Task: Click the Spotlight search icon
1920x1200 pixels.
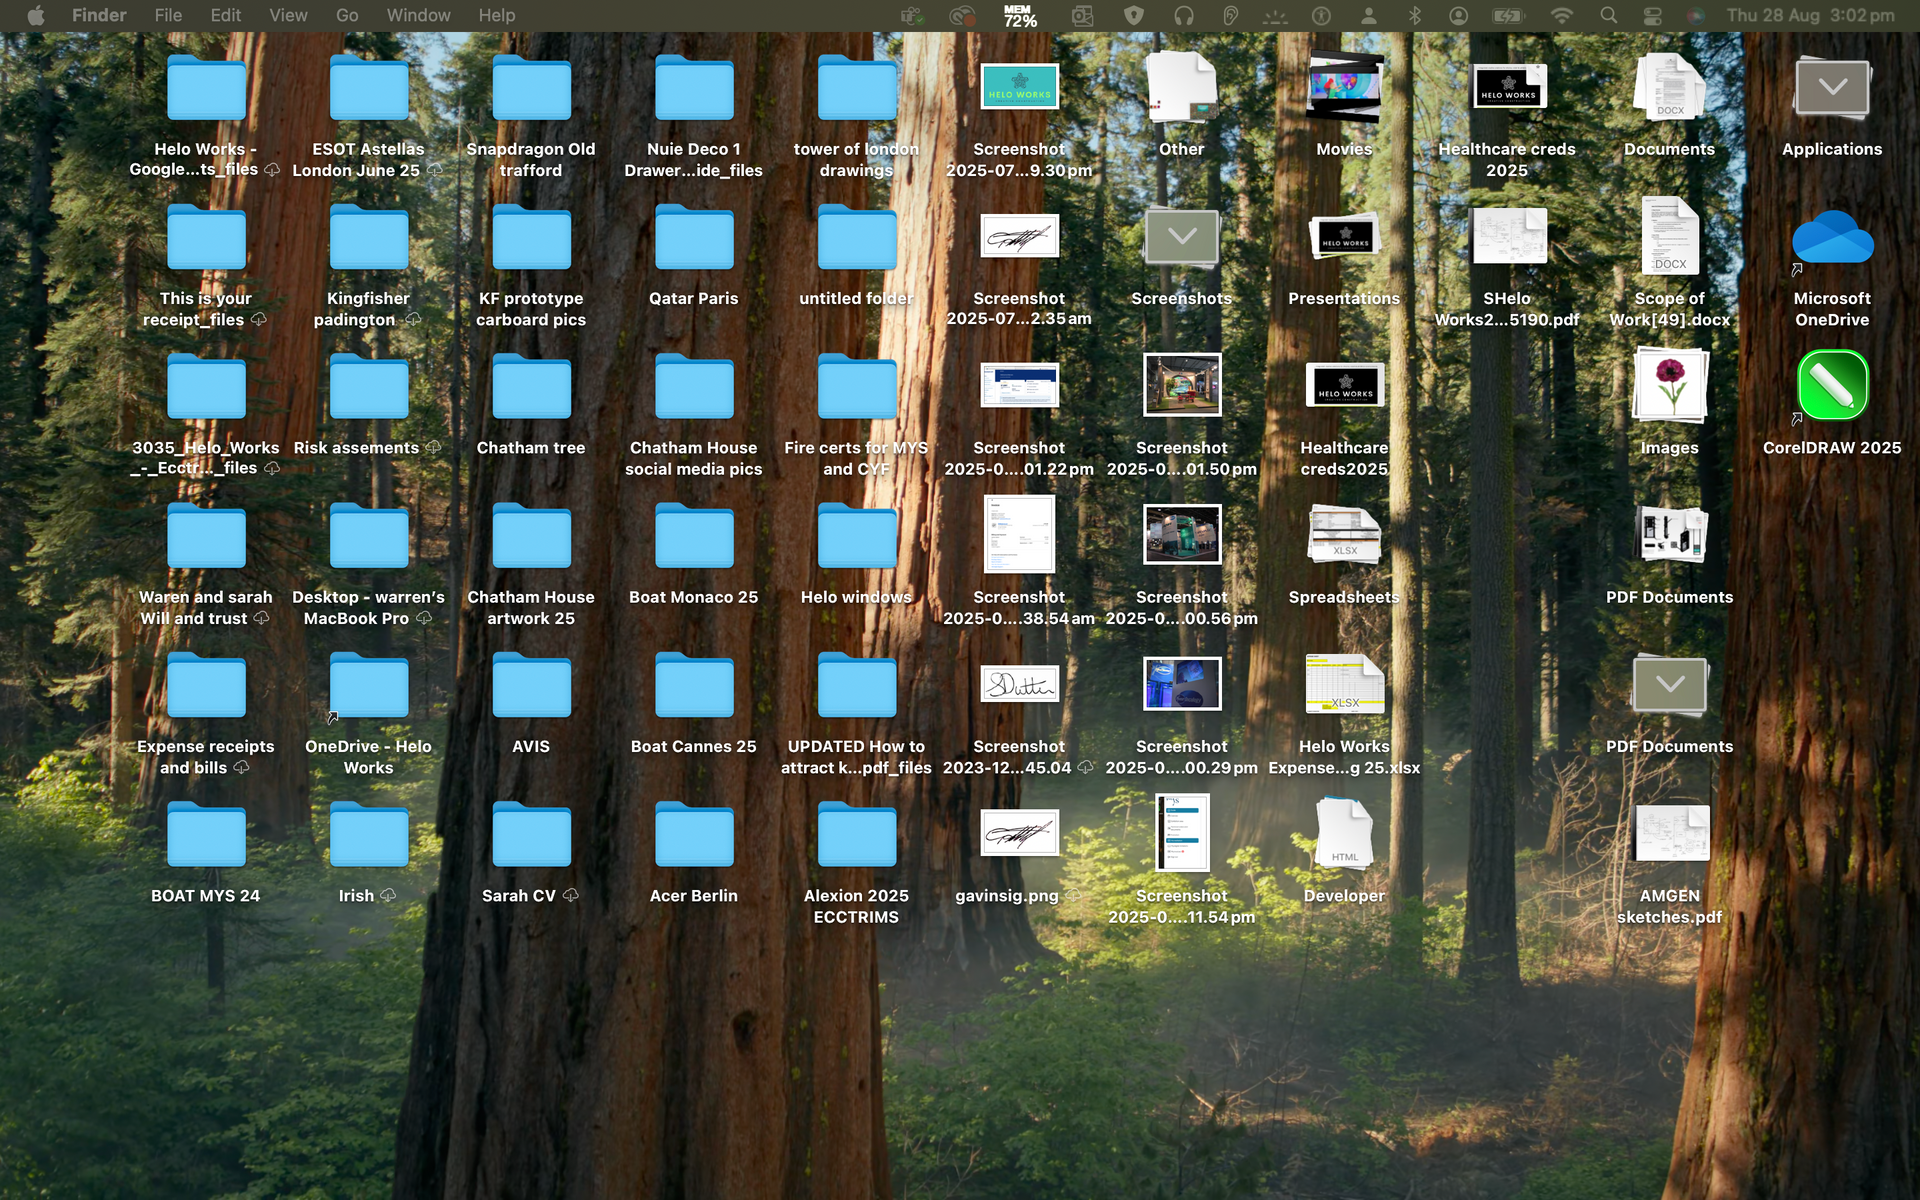Action: click(x=1608, y=15)
